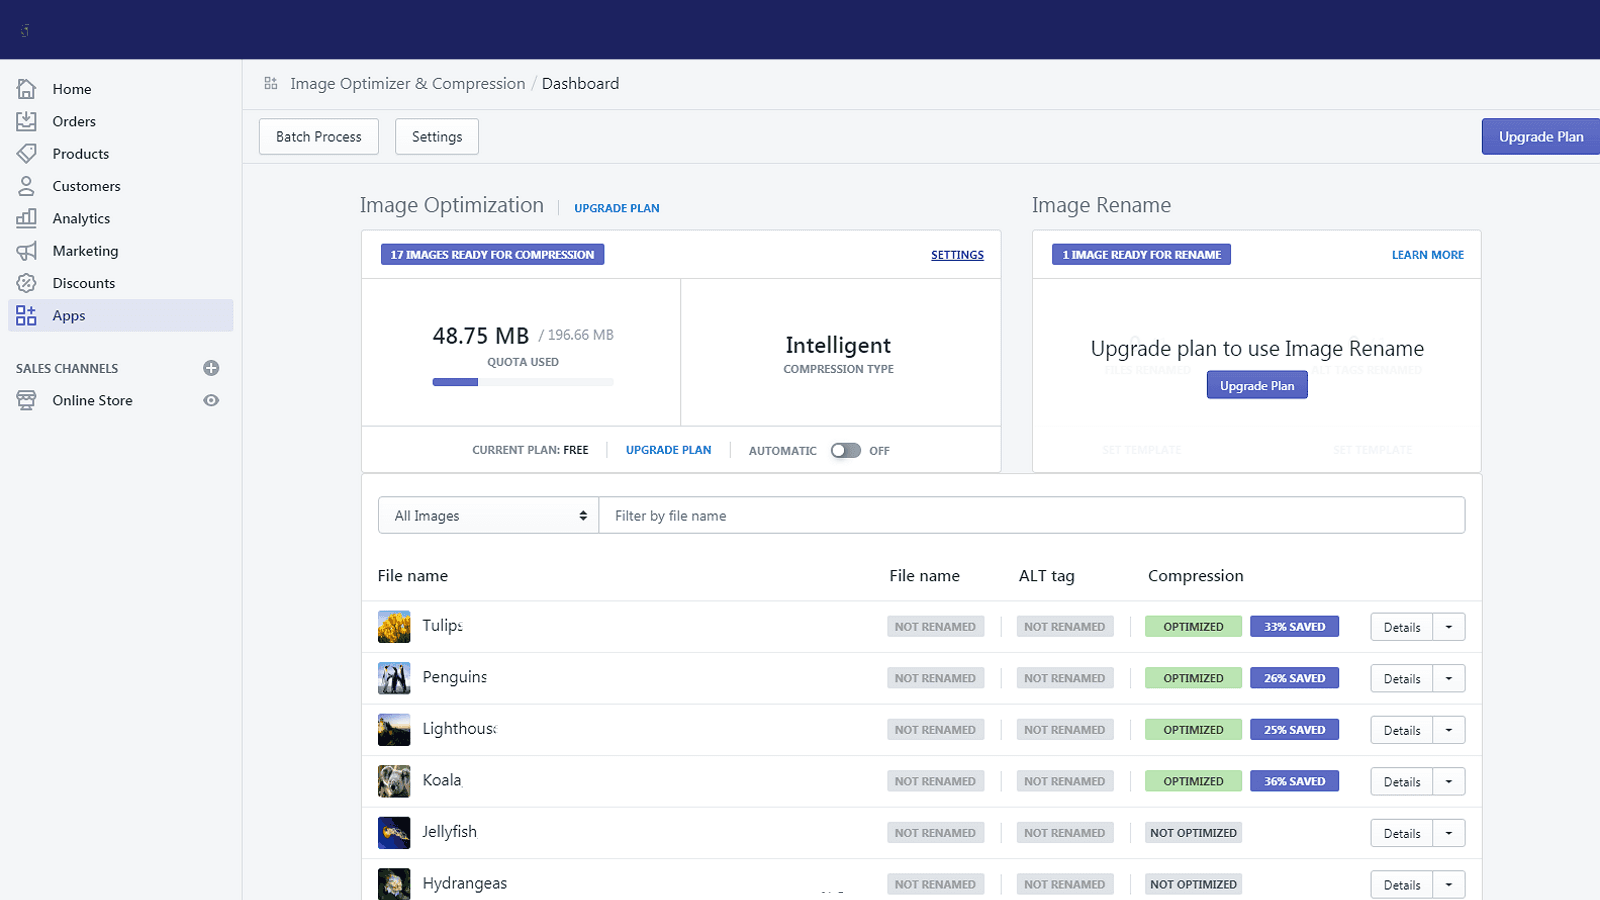The width and height of the screenshot is (1600, 900).
Task: Click the add Sales Channels plus icon
Action: click(x=210, y=368)
